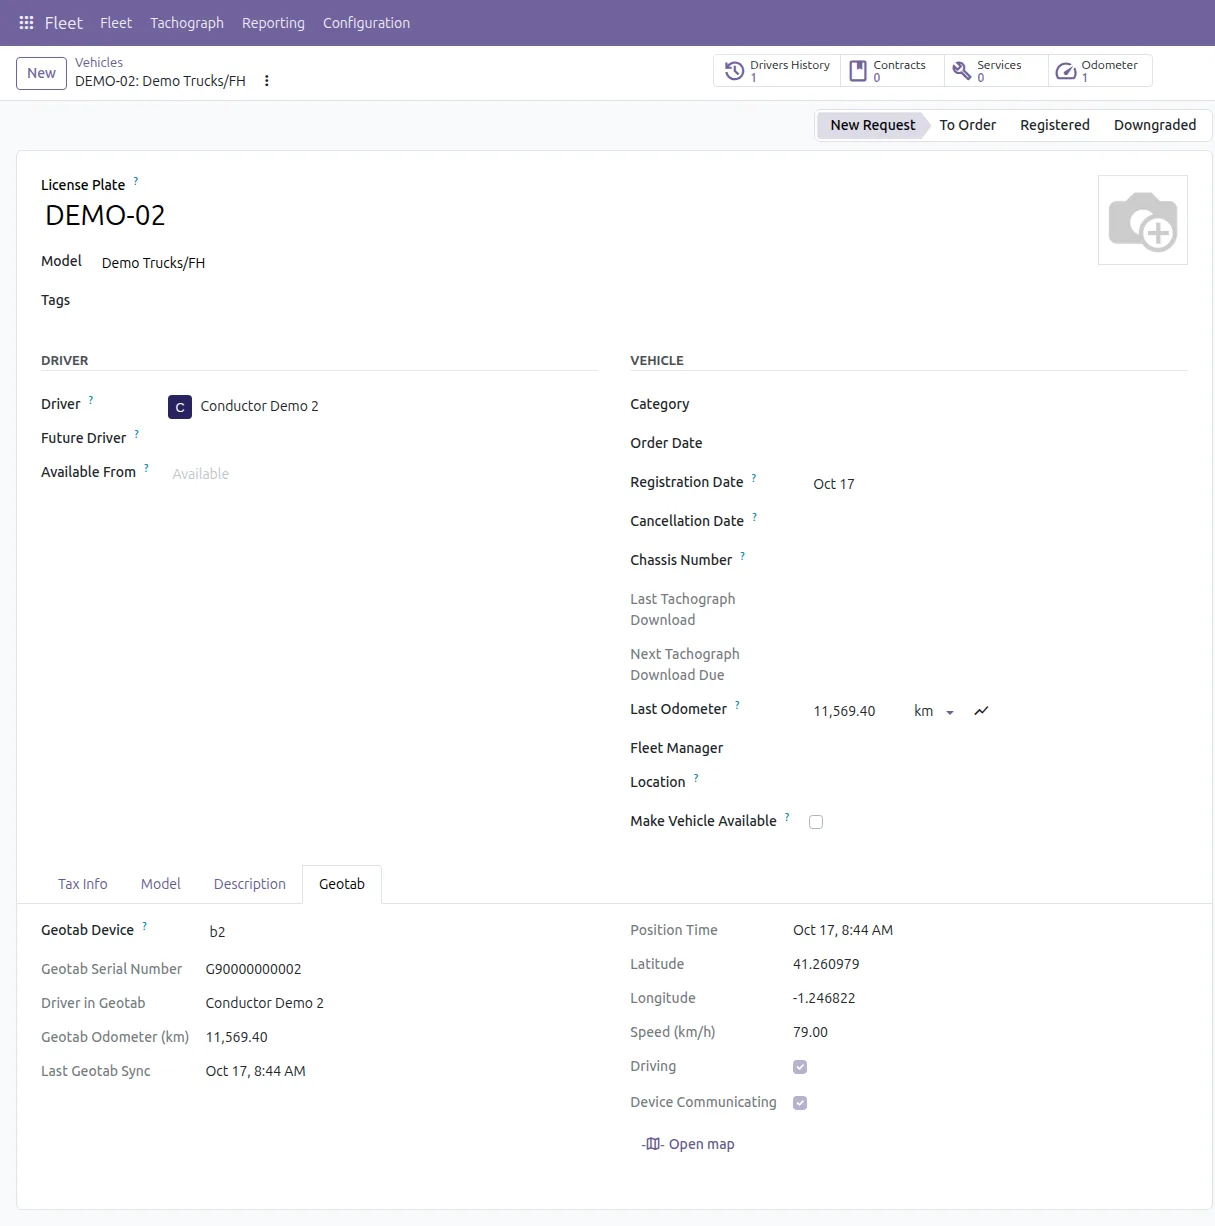
Task: Open the Model field Demo Trucks/FH
Action: click(x=153, y=263)
